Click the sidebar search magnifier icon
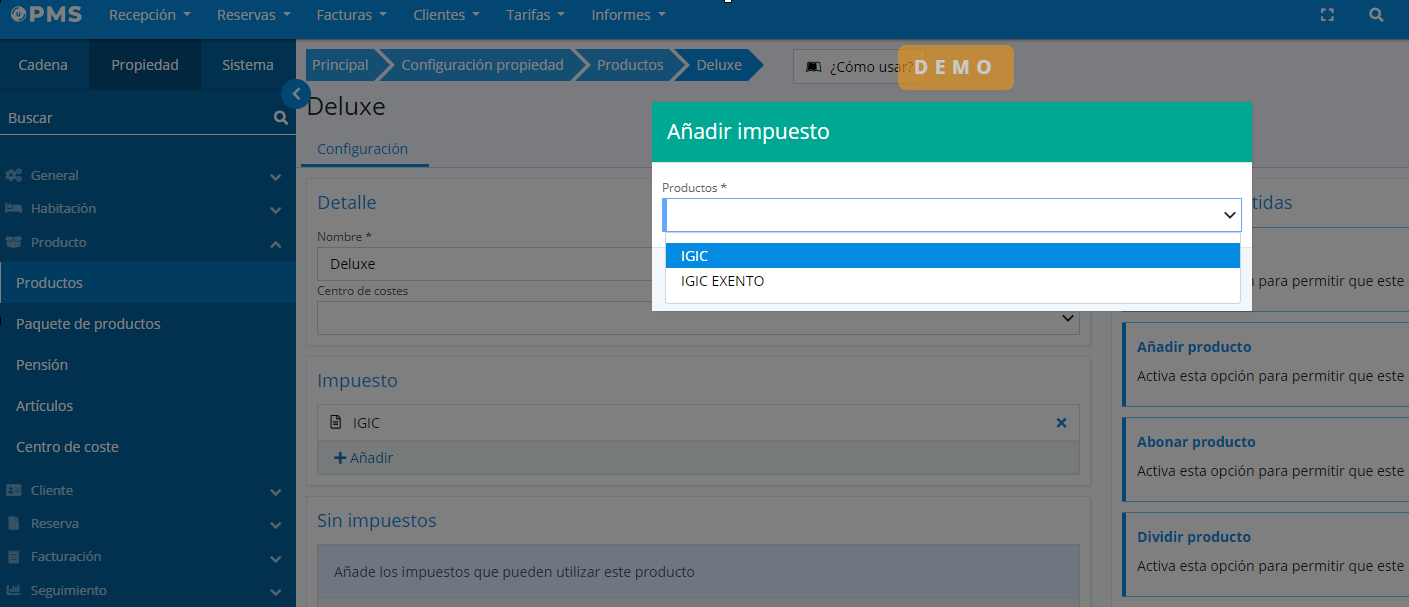Image resolution: width=1409 pixels, height=607 pixels. [280, 118]
